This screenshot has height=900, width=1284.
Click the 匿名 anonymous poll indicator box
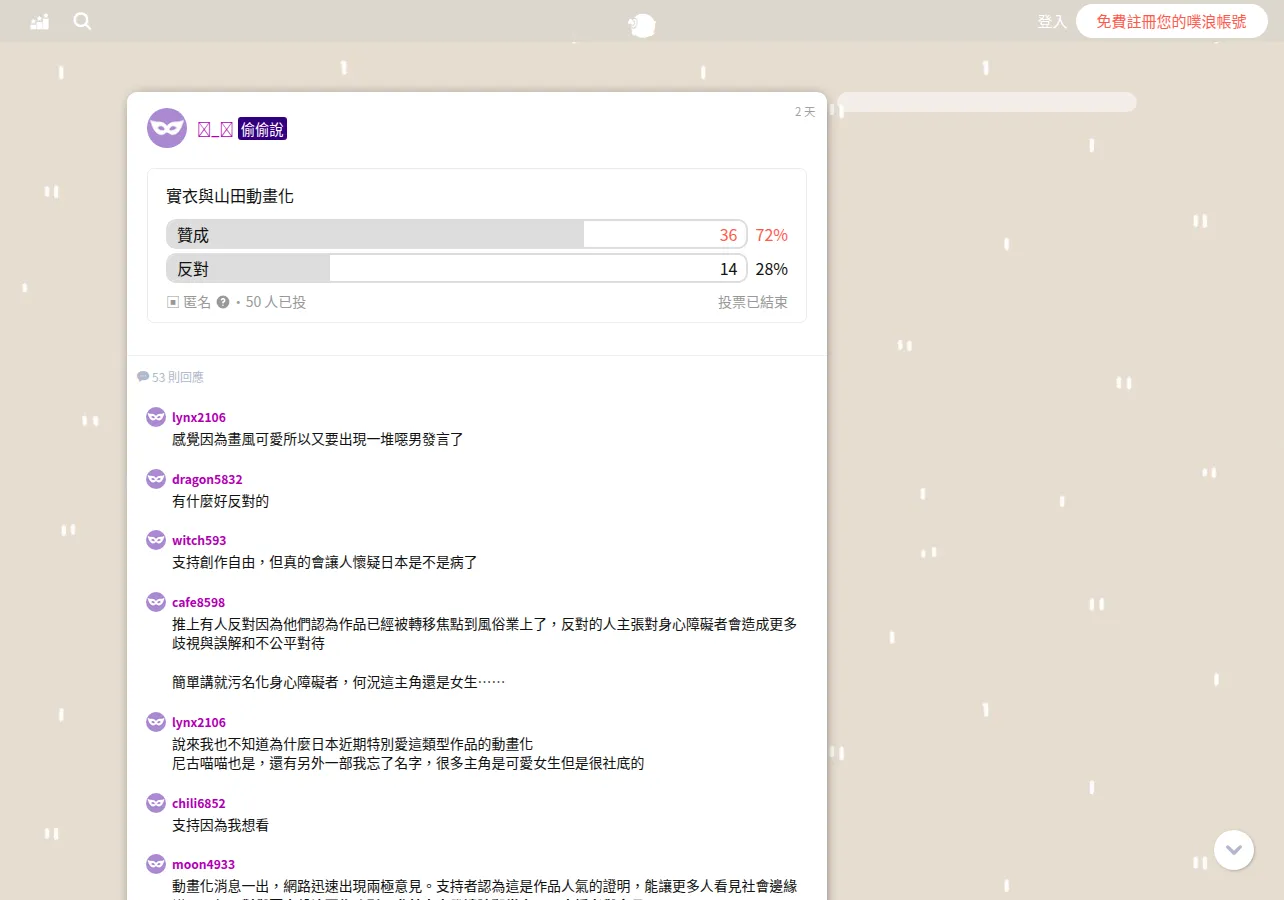pos(173,302)
